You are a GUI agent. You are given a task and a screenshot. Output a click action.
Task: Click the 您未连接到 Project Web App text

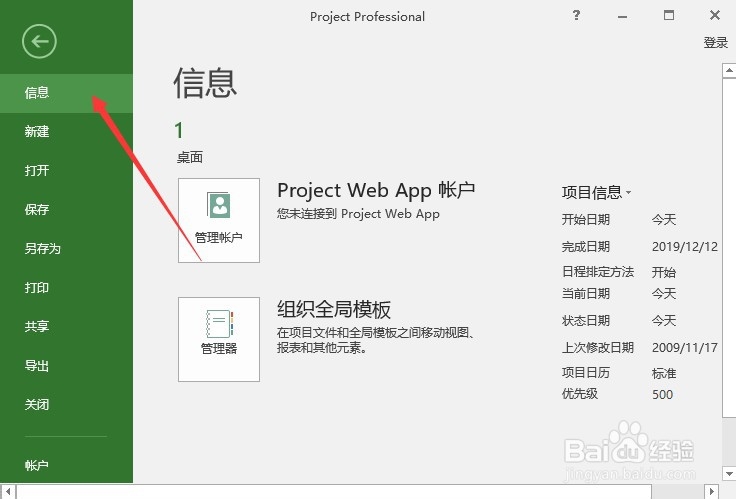point(358,214)
